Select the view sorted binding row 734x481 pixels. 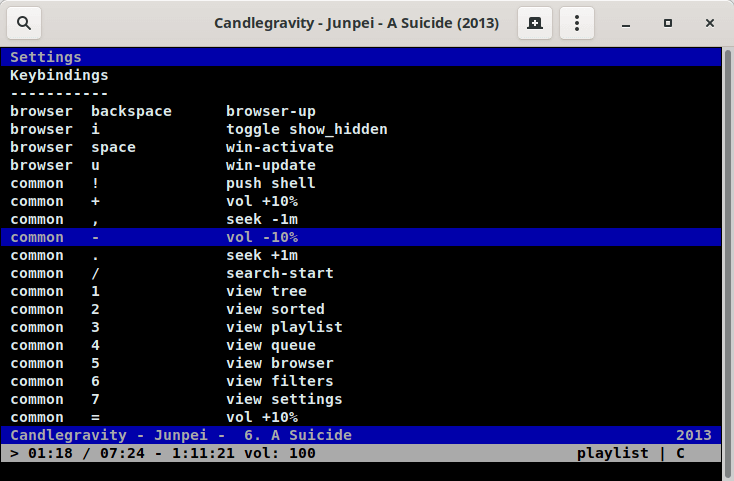pyautogui.click(x=361, y=309)
